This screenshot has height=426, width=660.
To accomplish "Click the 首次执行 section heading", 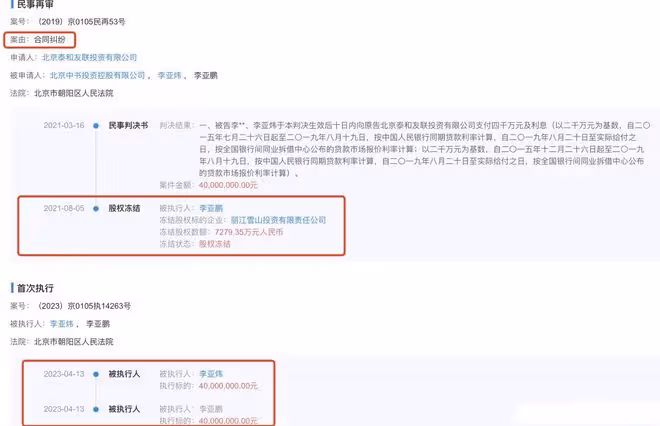I will [x=35, y=288].
